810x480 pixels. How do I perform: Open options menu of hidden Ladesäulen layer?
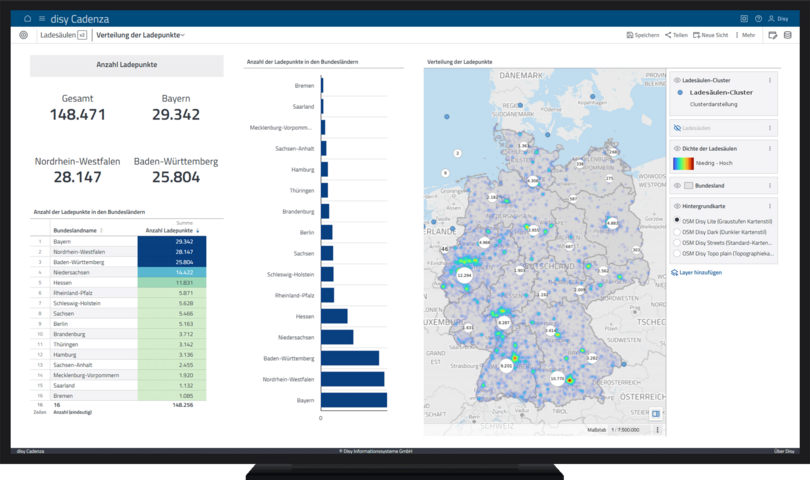[x=770, y=128]
